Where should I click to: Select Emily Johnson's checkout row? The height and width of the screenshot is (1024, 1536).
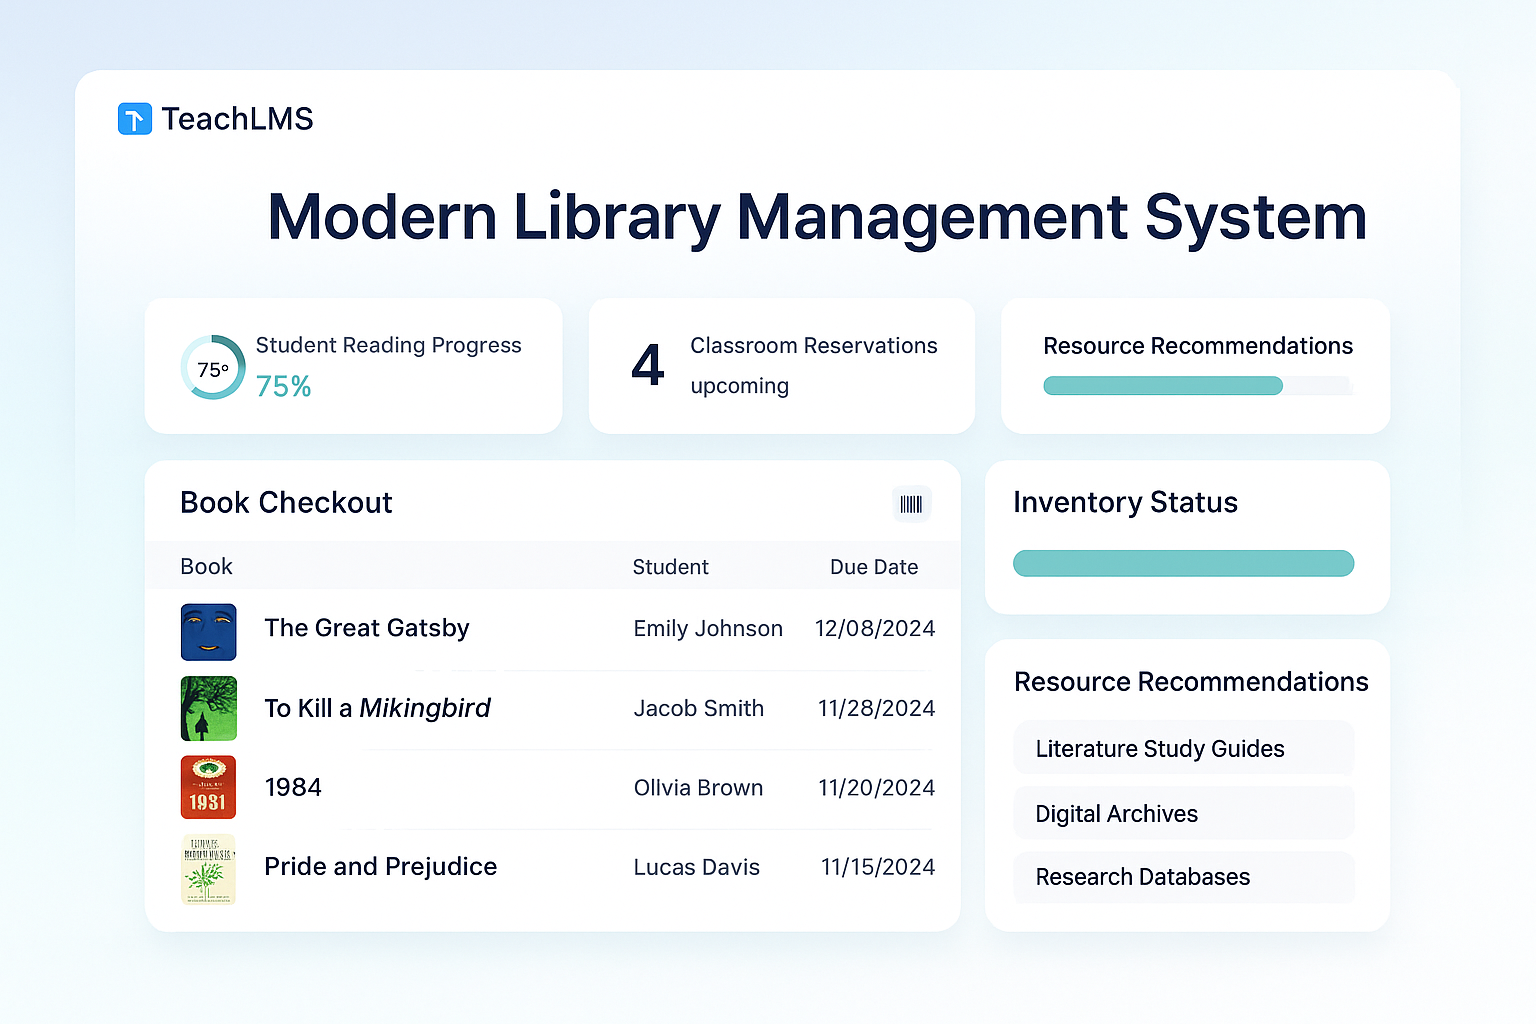555,630
